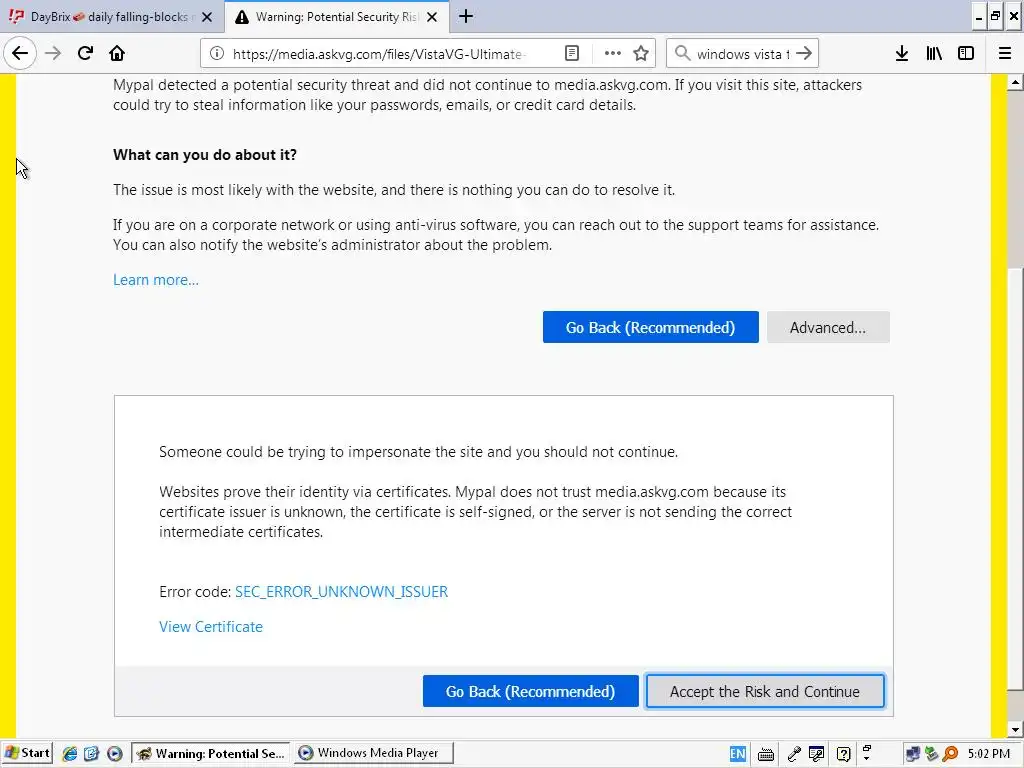Show site information in the address bar
Image resolution: width=1024 pixels, height=768 pixels.
pos(217,54)
